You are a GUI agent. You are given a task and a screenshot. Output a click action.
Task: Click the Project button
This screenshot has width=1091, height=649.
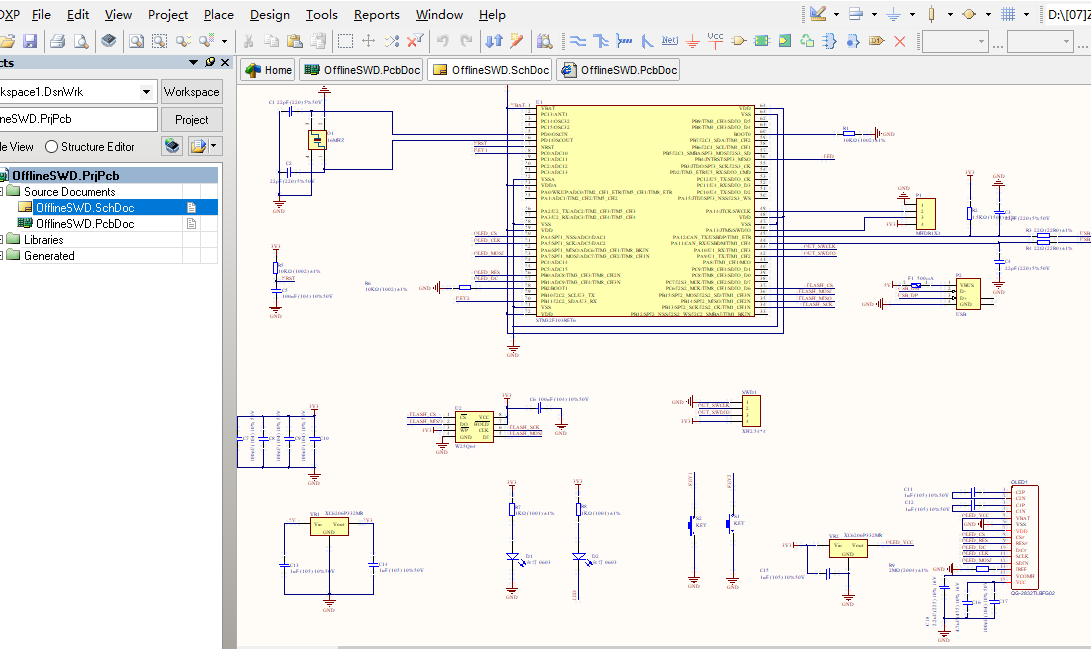coord(191,120)
